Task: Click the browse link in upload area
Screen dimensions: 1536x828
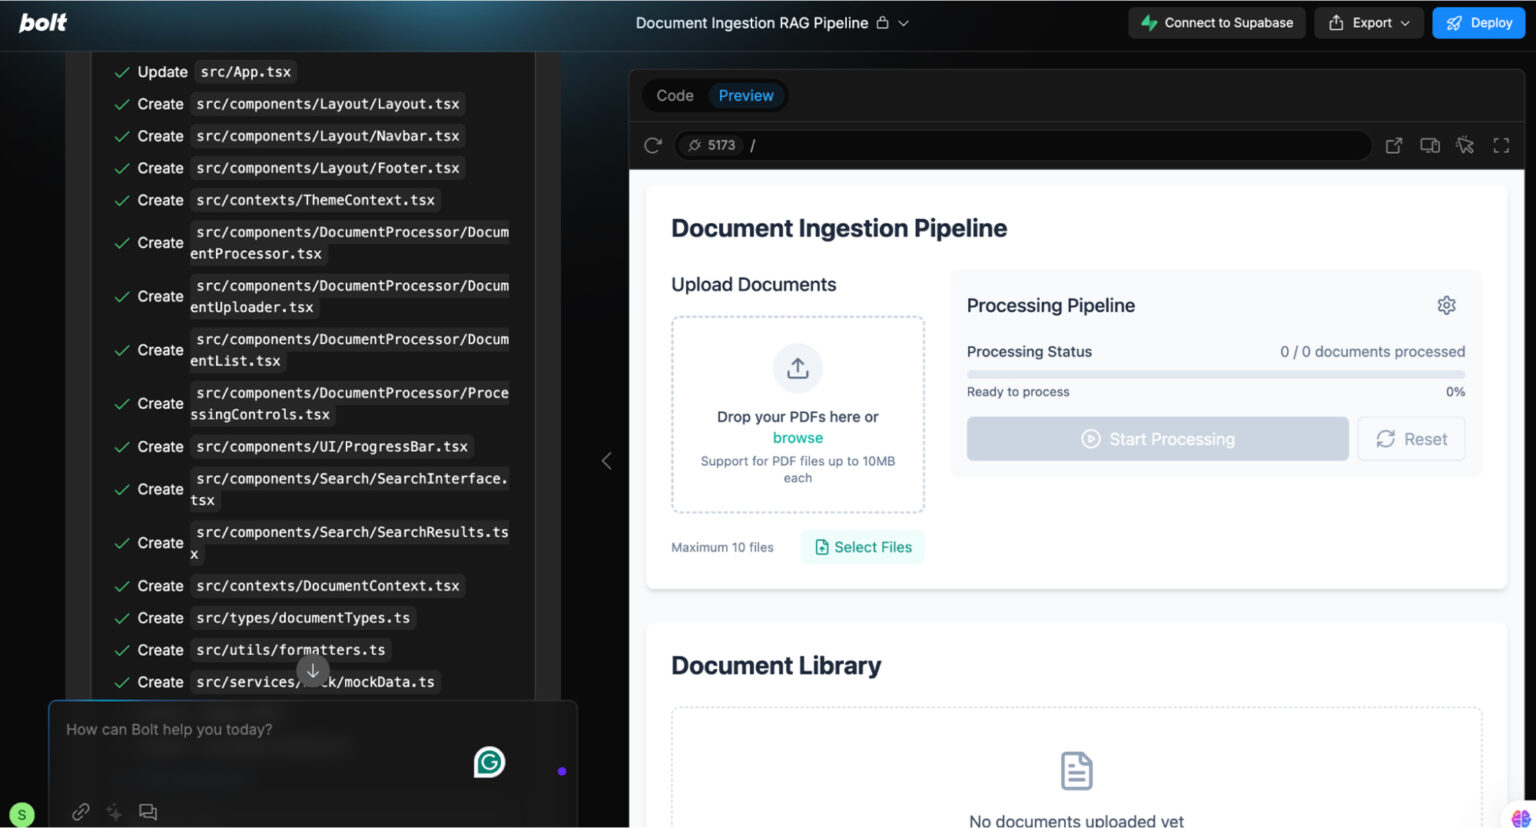Action: pos(797,438)
